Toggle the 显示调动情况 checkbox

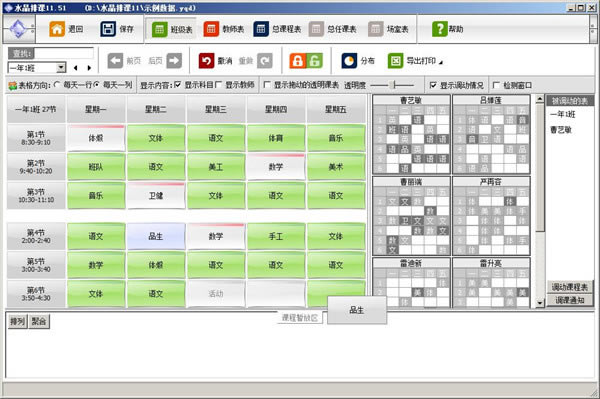pos(433,85)
